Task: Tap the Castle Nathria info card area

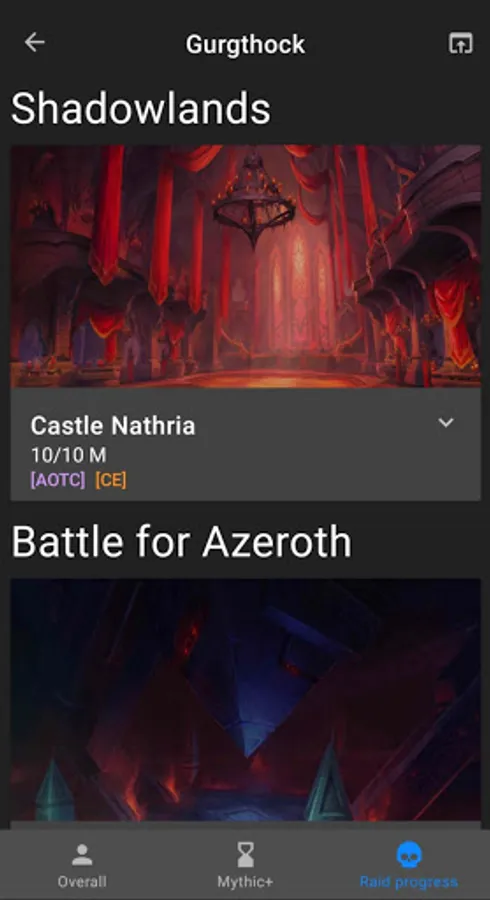Action: pos(246,444)
